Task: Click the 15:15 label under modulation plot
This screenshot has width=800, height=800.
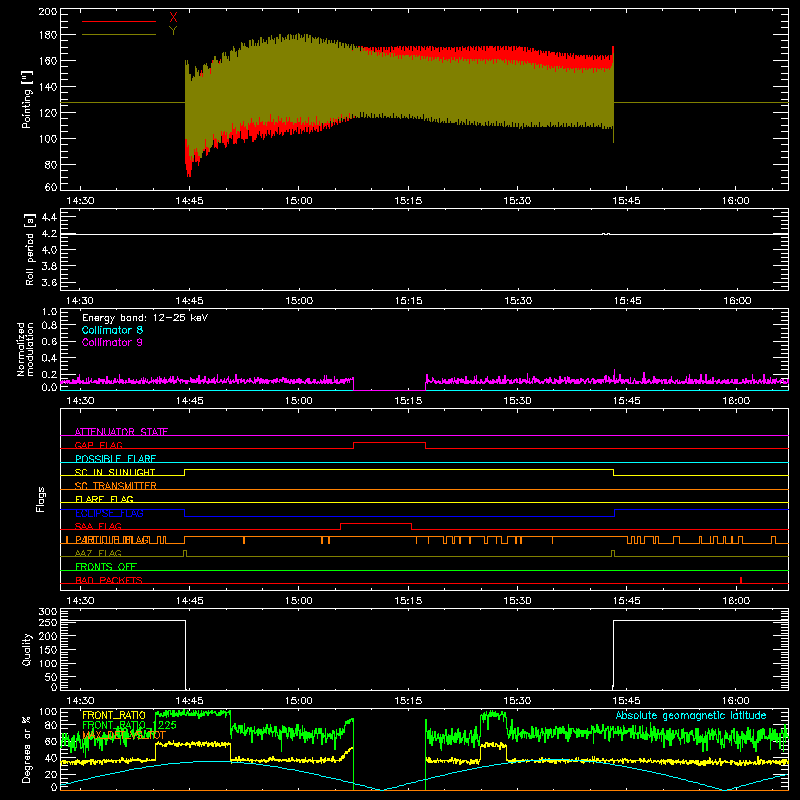Action: [x=408, y=401]
